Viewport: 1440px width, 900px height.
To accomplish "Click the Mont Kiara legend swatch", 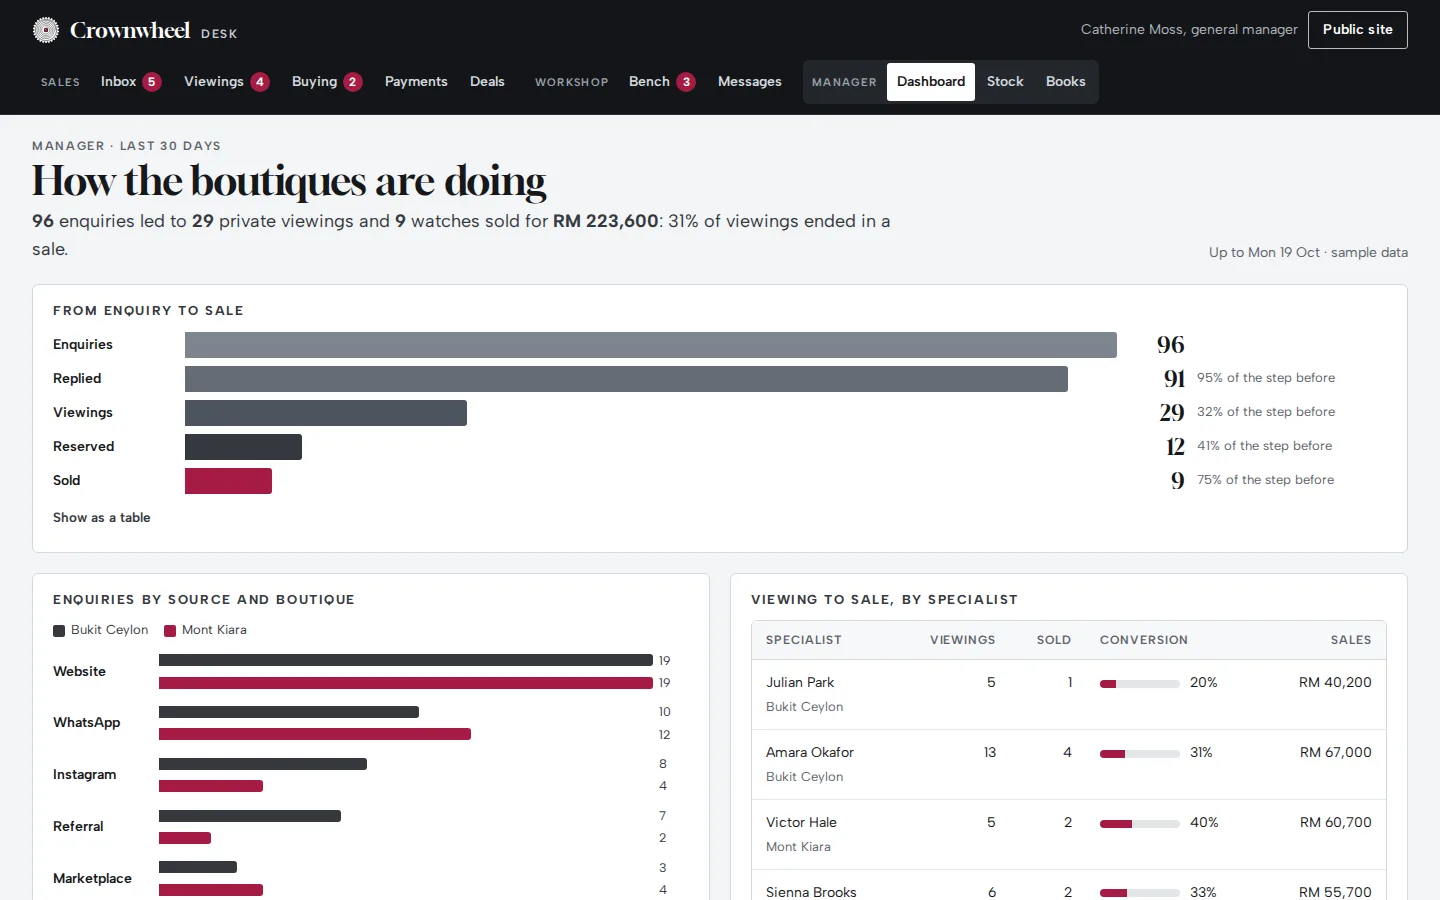I will 170,630.
